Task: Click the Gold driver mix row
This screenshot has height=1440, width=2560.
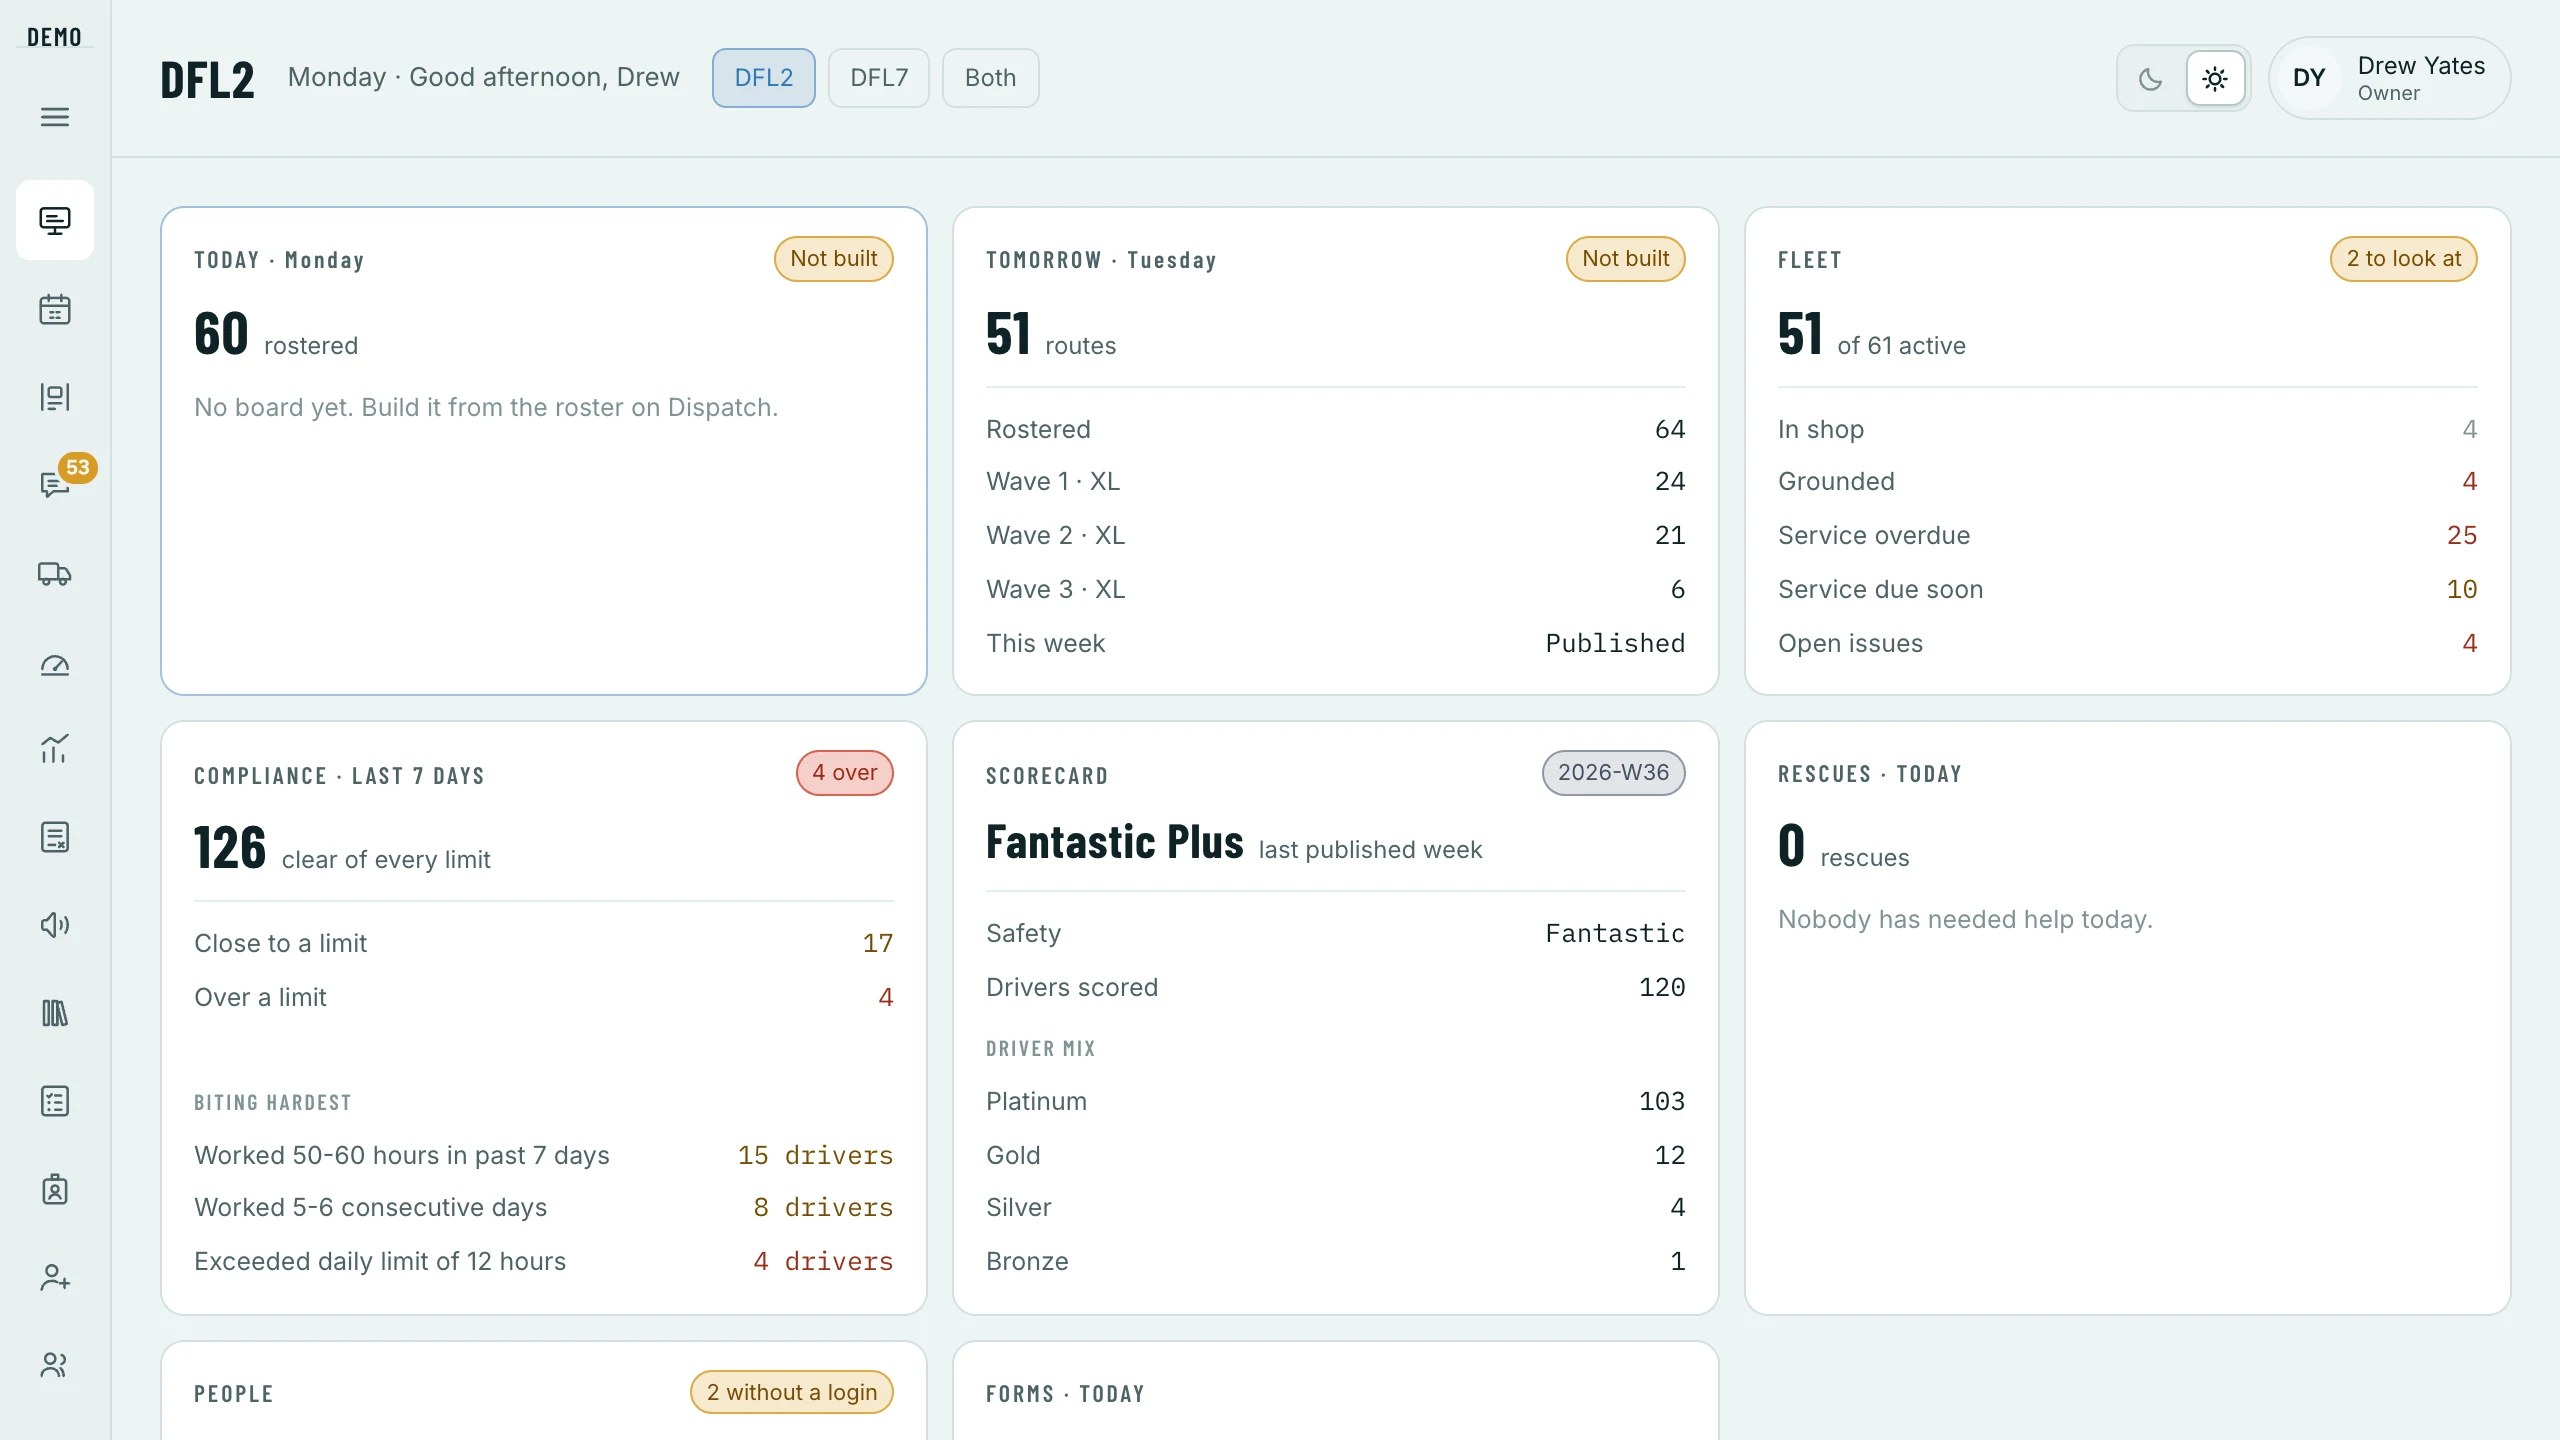Action: click(1336, 1155)
